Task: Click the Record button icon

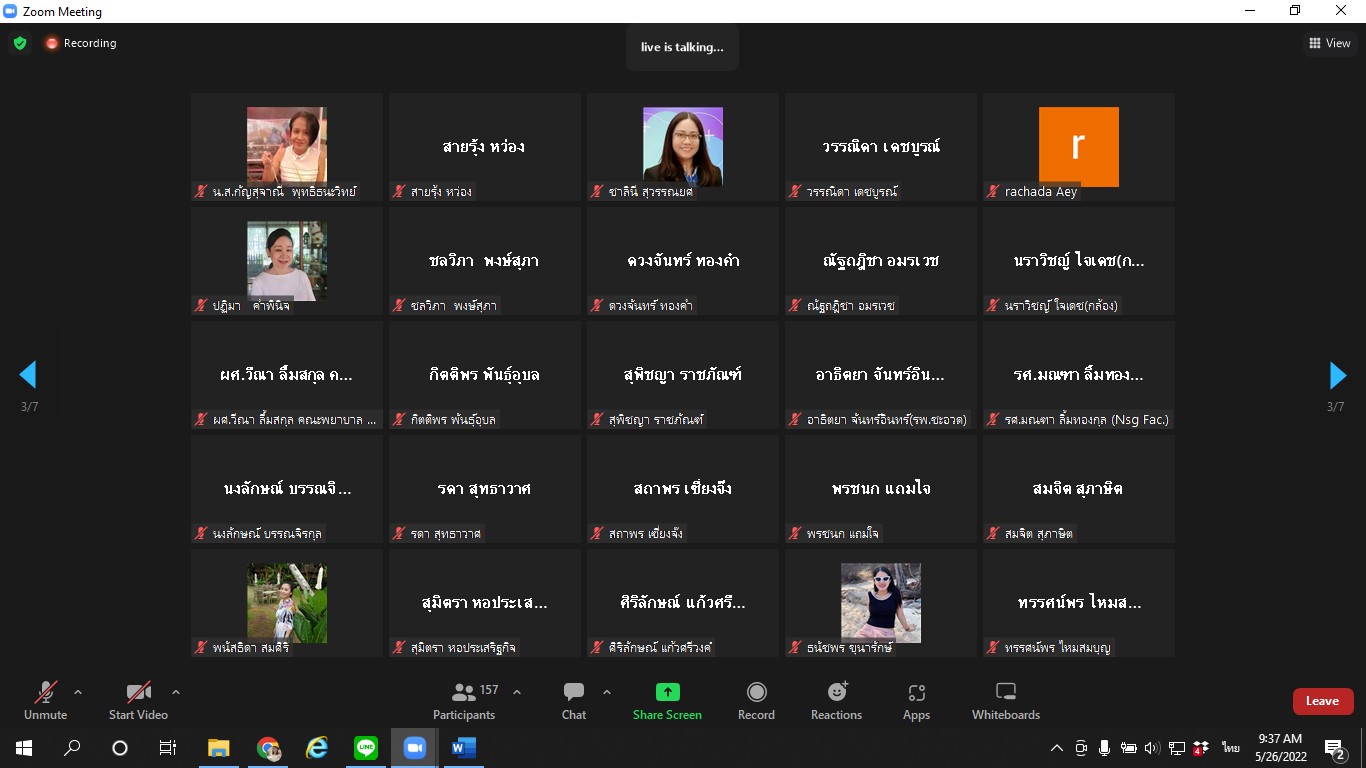Action: tap(757, 692)
